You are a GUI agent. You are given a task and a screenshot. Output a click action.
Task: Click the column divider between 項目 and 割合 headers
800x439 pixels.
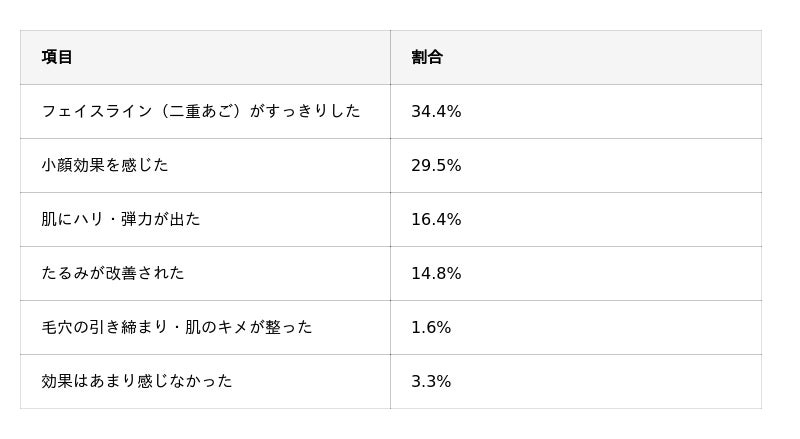click(x=390, y=57)
